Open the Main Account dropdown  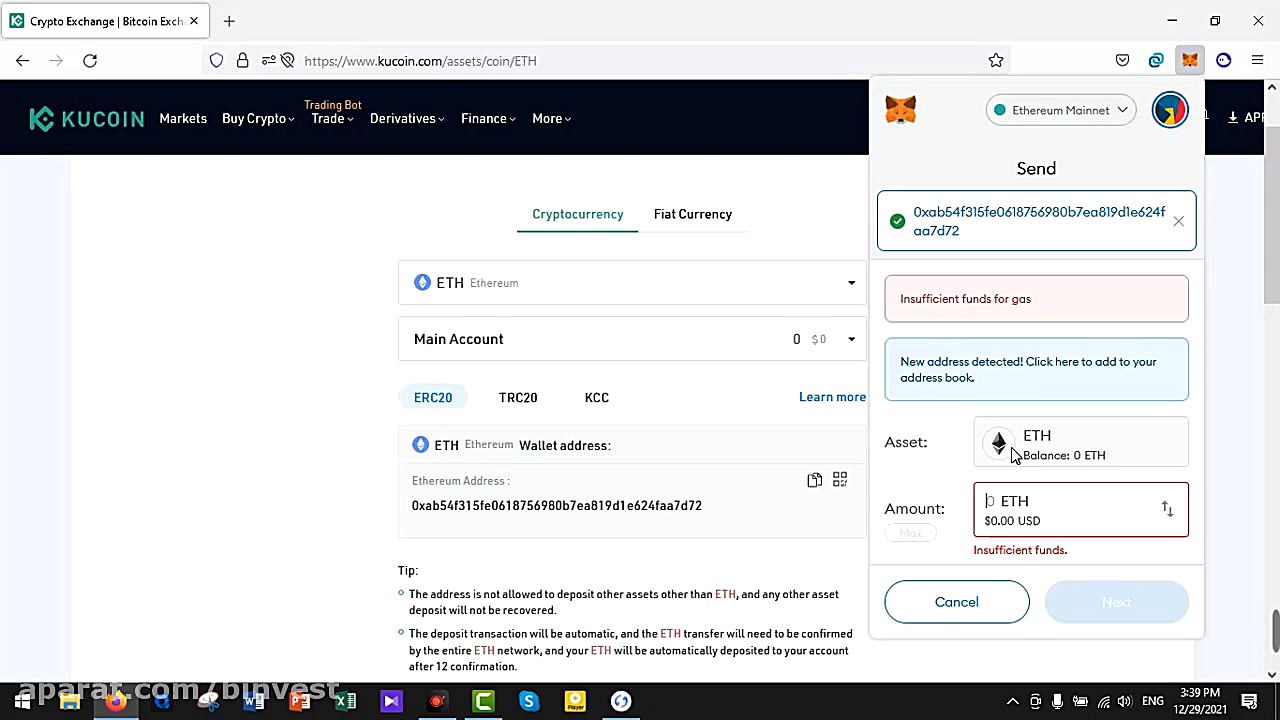[631, 339]
